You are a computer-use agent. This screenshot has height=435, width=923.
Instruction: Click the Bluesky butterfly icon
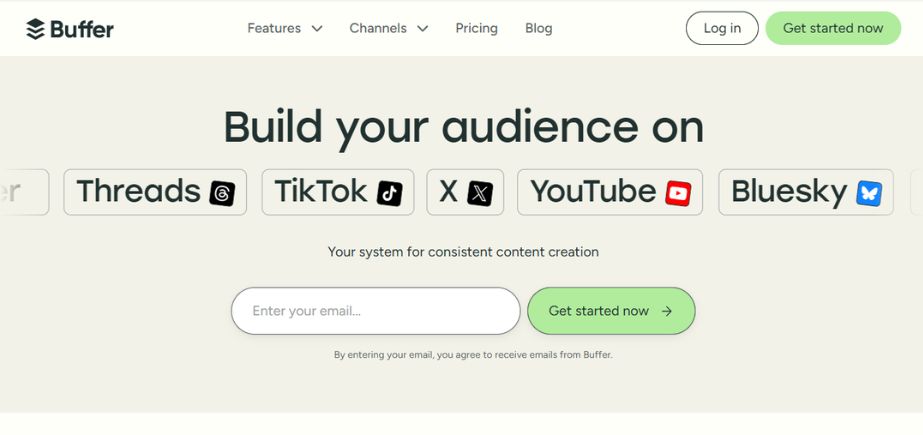tap(869, 193)
